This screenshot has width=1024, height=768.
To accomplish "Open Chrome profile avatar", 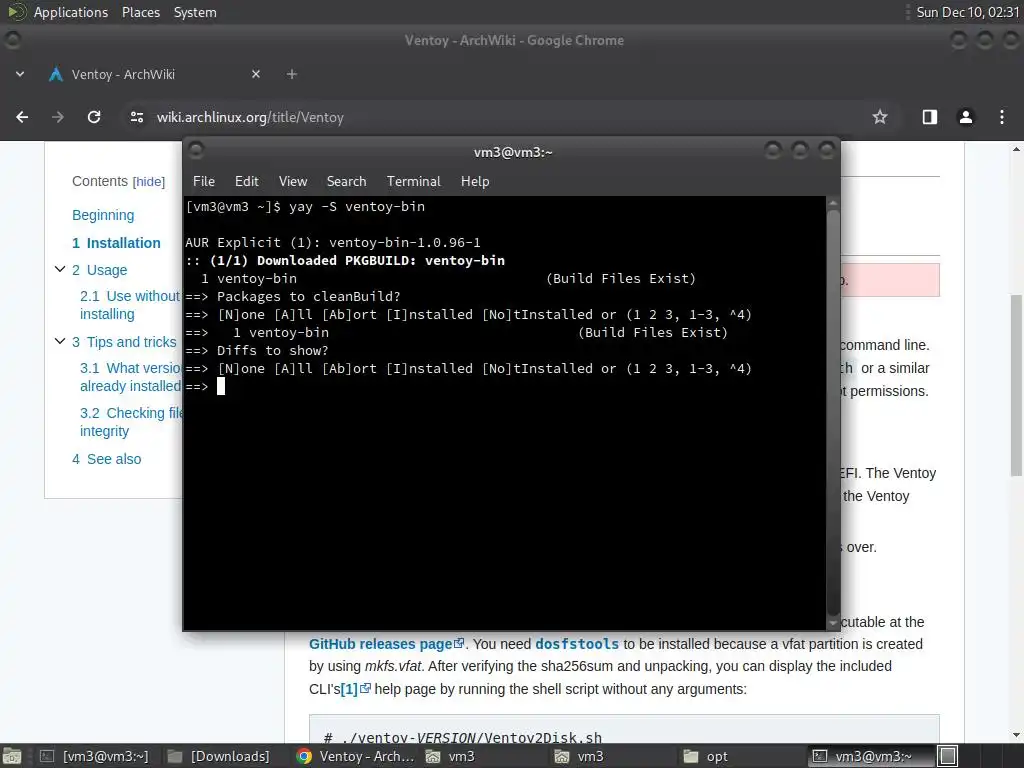I will (x=965, y=117).
